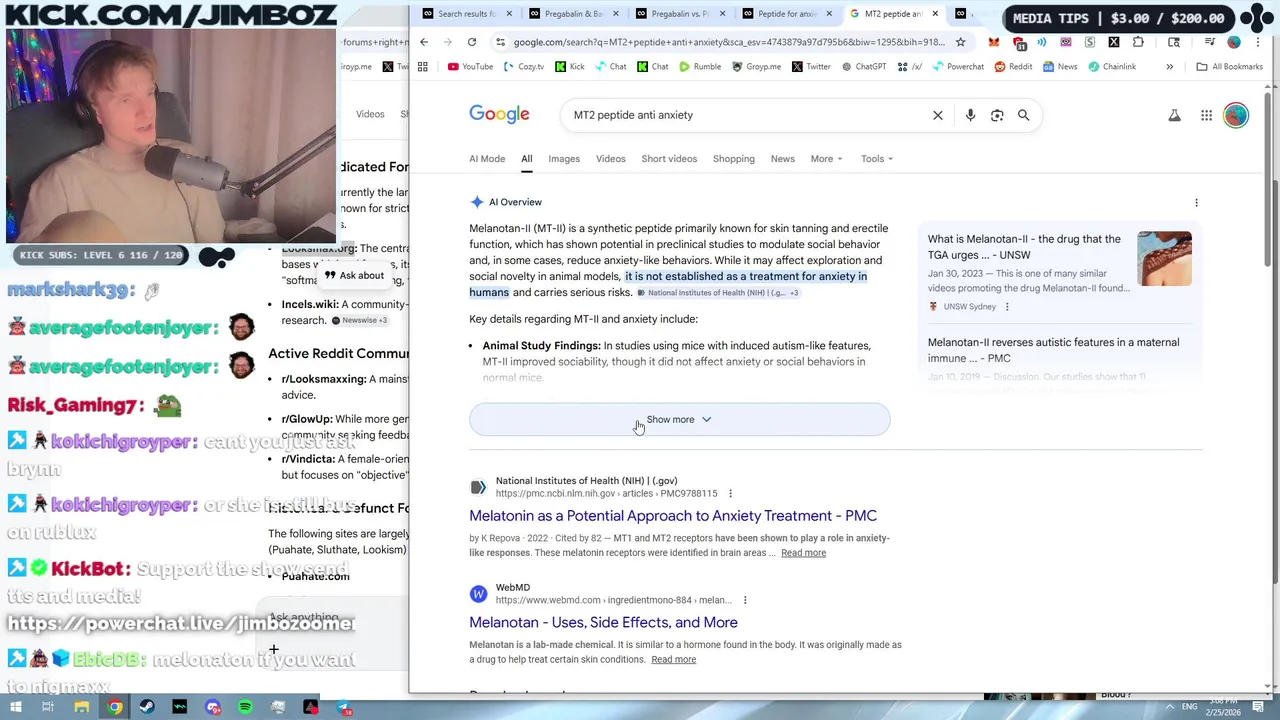The width and height of the screenshot is (1280, 720).
Task: Click the Chrome address bar URL
Action: click(728, 42)
